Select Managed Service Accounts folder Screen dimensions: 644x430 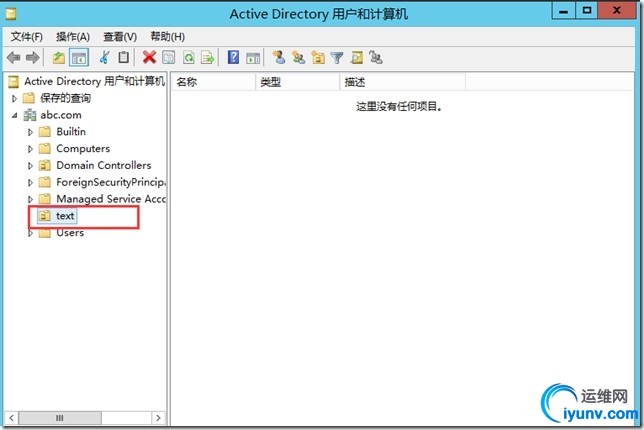[110, 199]
